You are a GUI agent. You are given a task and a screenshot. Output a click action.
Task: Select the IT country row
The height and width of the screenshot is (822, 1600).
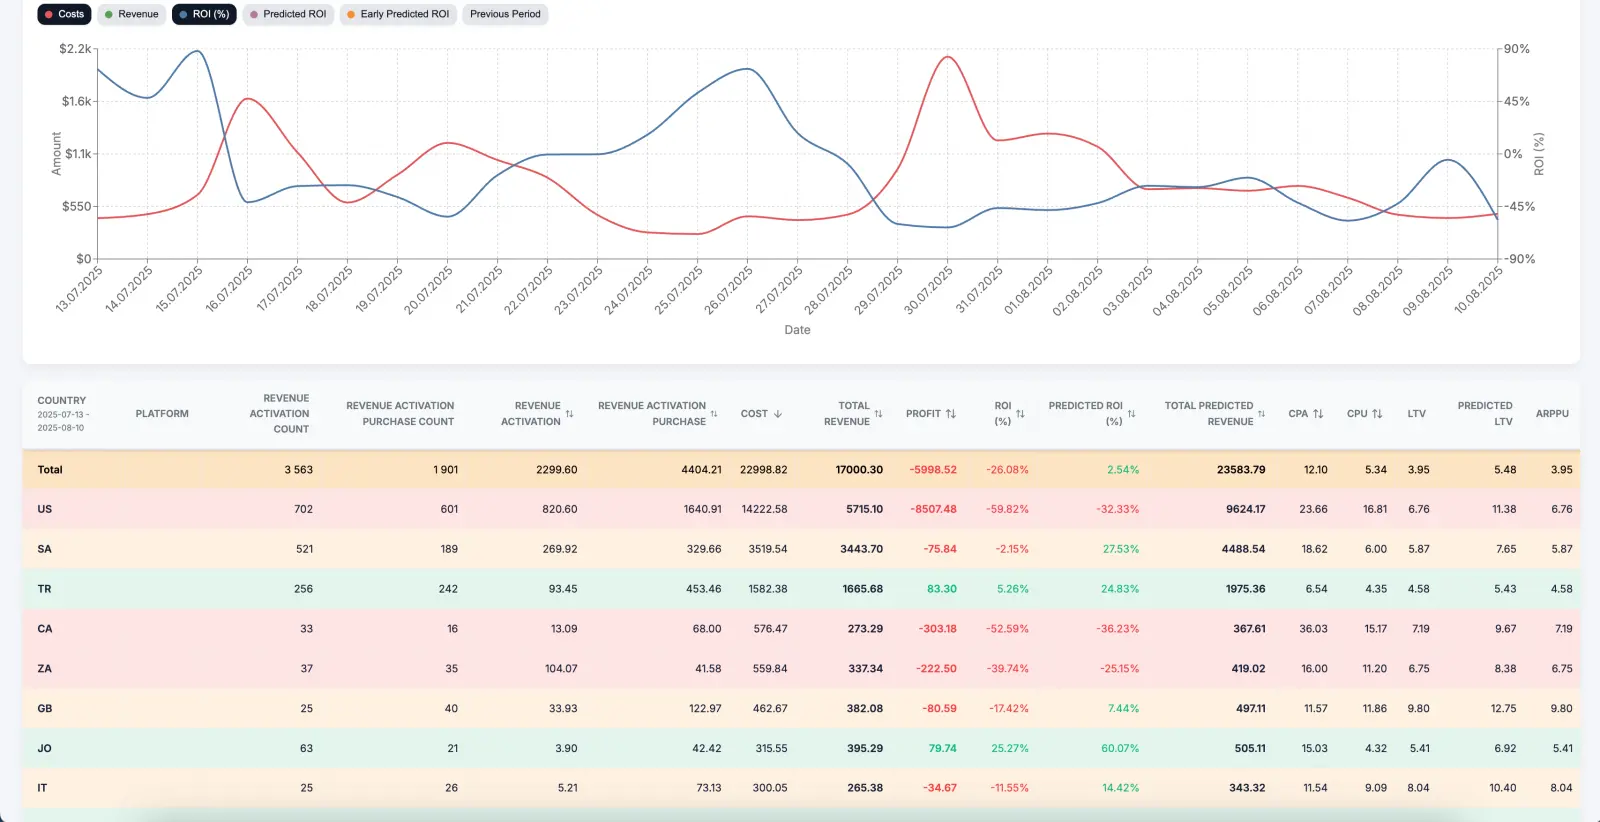[800, 788]
